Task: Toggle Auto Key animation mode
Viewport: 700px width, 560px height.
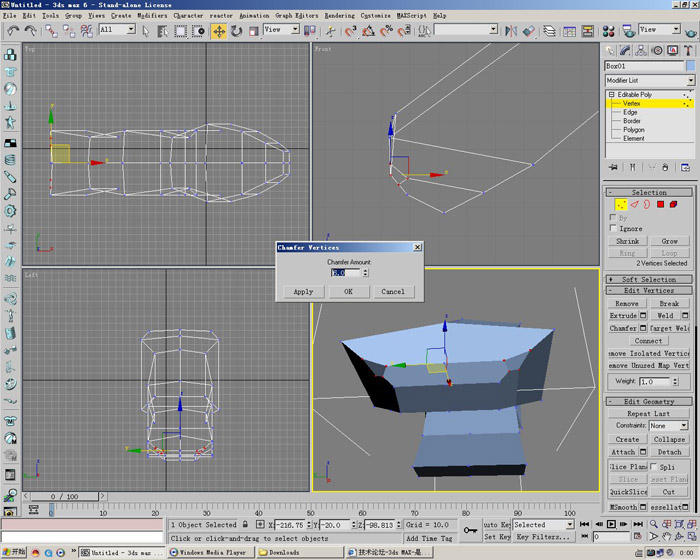Action: 497,524
